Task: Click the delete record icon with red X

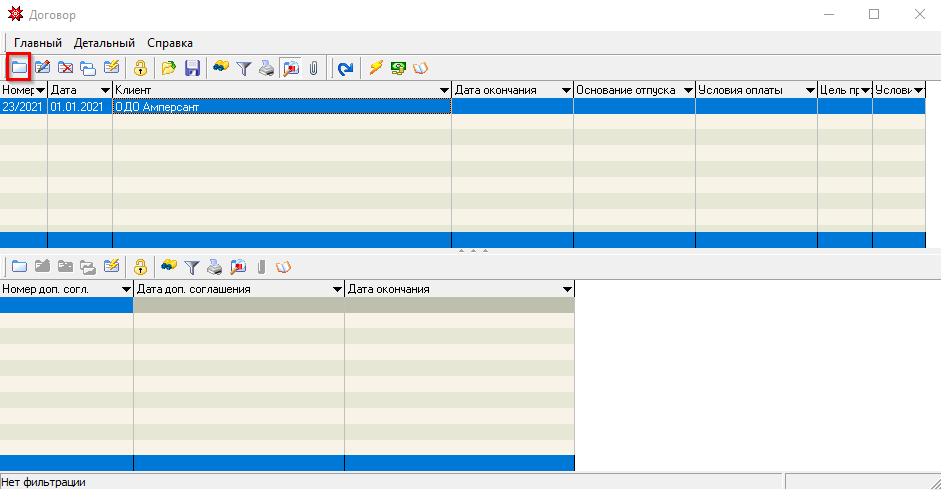Action: pyautogui.click(x=65, y=68)
